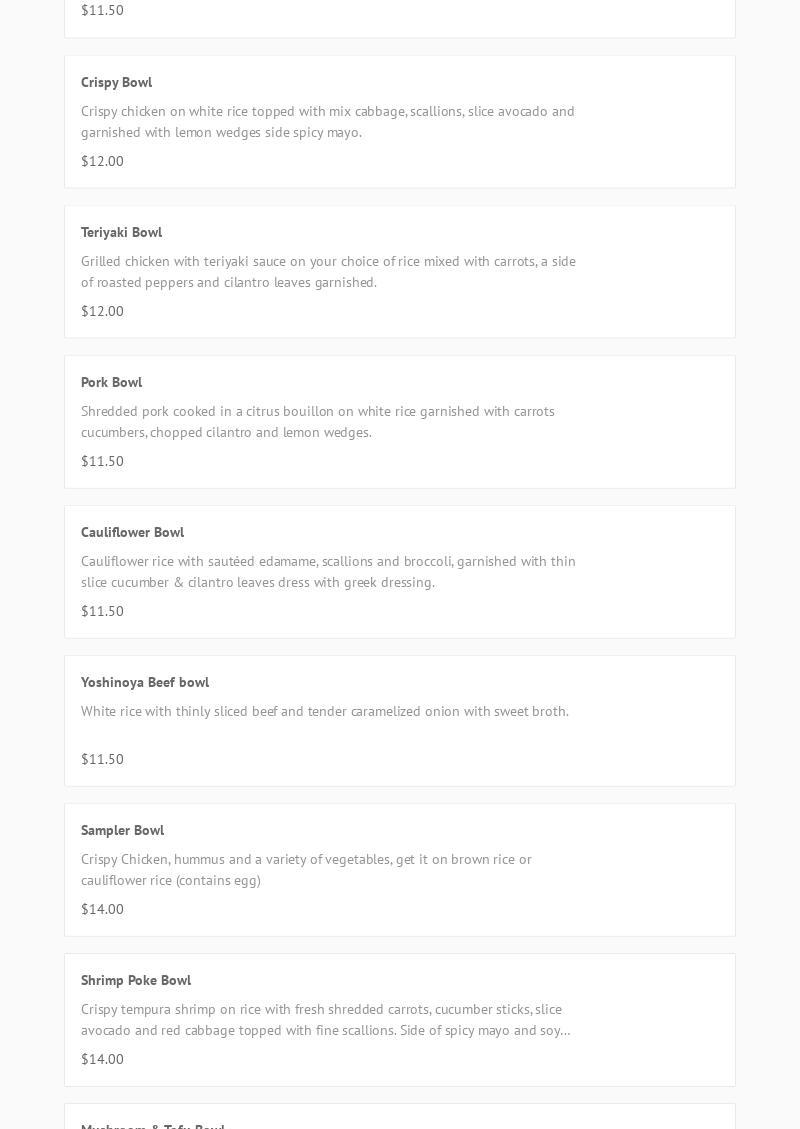Click the Pork Bowl shredded pork description

point(318,421)
